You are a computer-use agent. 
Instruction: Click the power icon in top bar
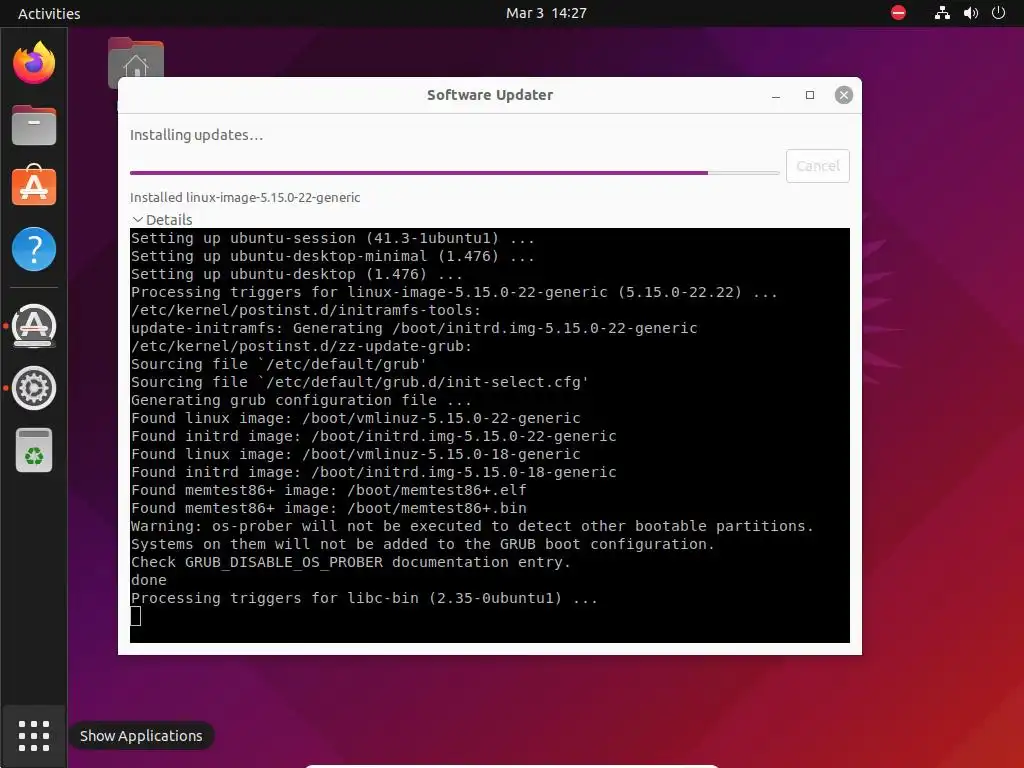pyautogui.click(x=998, y=13)
